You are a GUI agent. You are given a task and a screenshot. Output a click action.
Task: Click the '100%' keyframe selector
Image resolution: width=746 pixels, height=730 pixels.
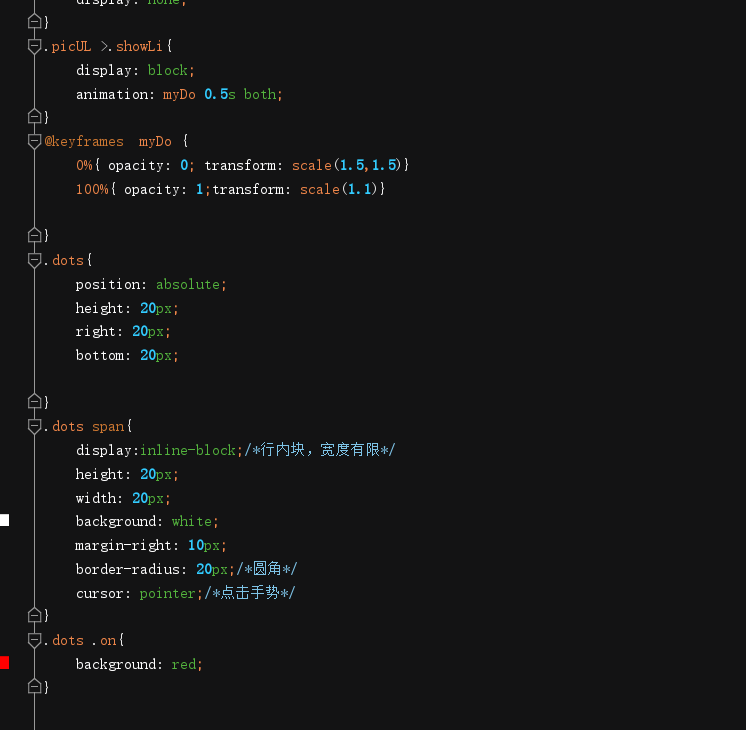(92, 189)
